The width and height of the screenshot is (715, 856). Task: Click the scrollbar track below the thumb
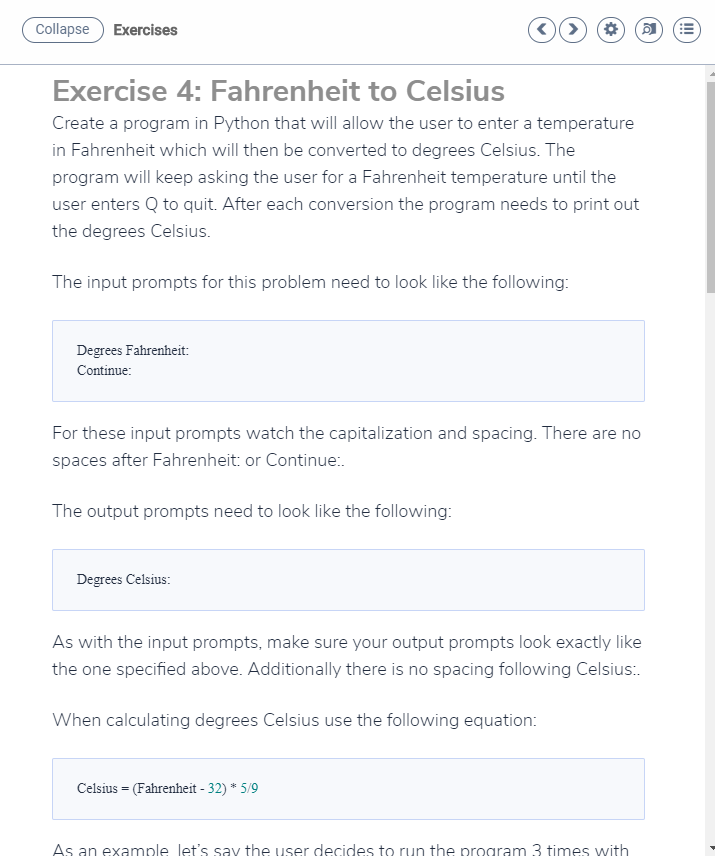[x=711, y=568]
